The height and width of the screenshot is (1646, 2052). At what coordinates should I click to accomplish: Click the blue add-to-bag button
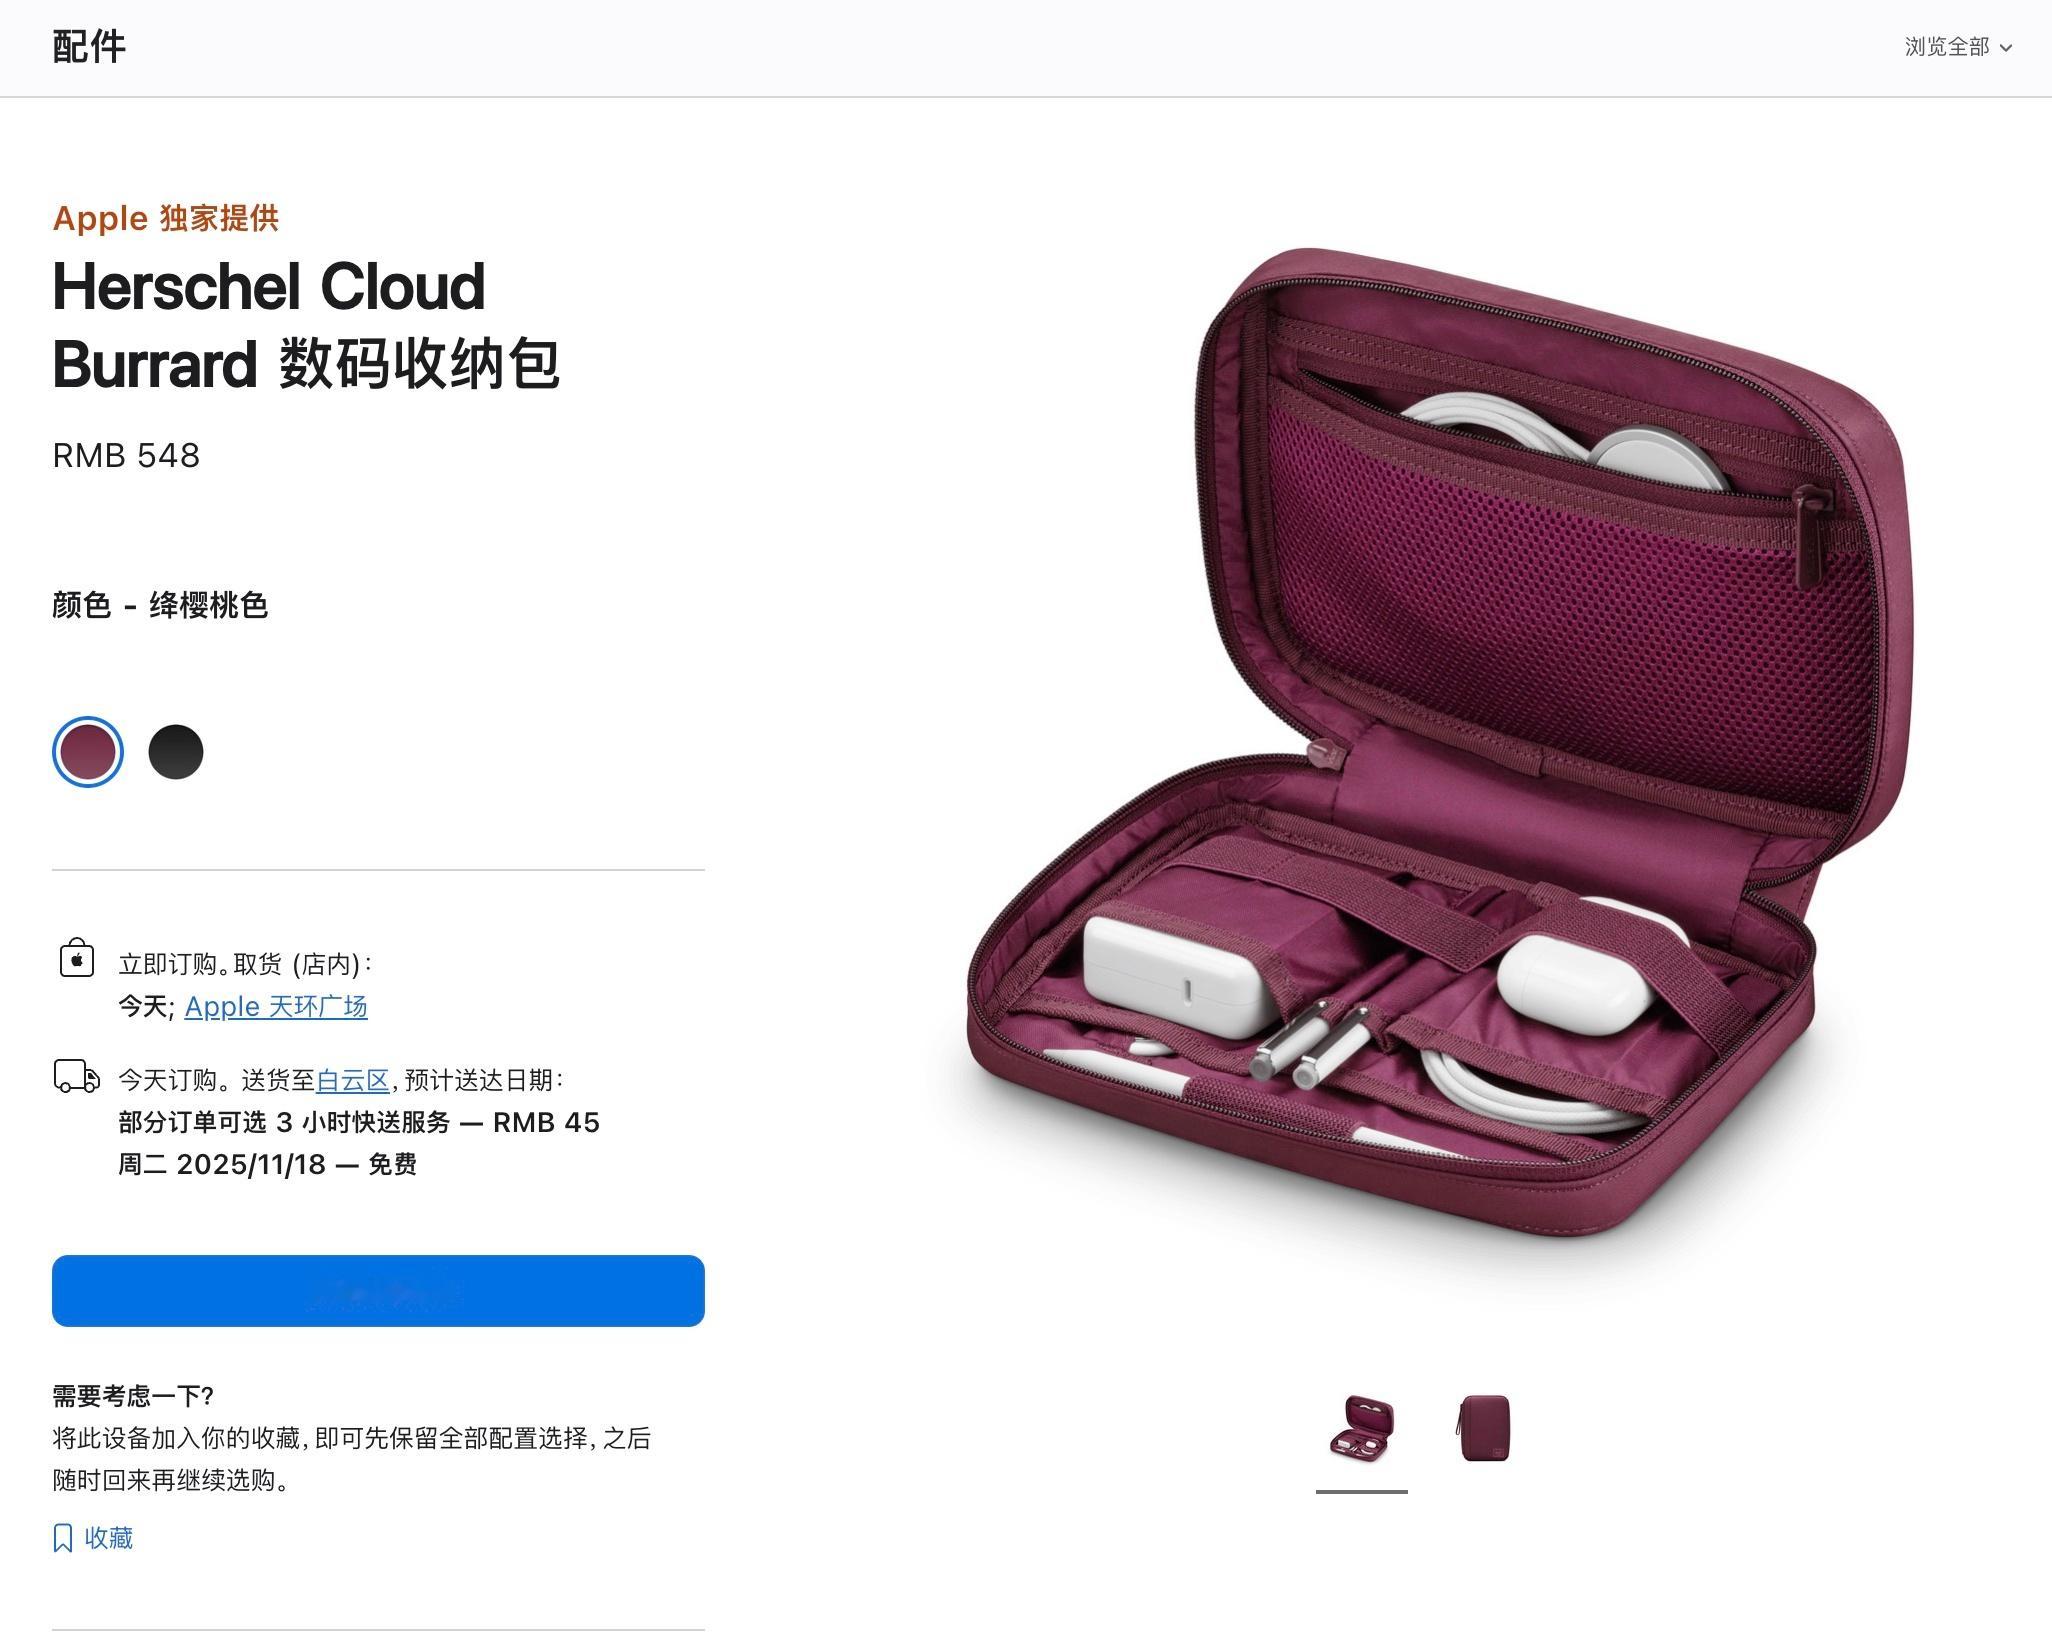coord(378,1291)
